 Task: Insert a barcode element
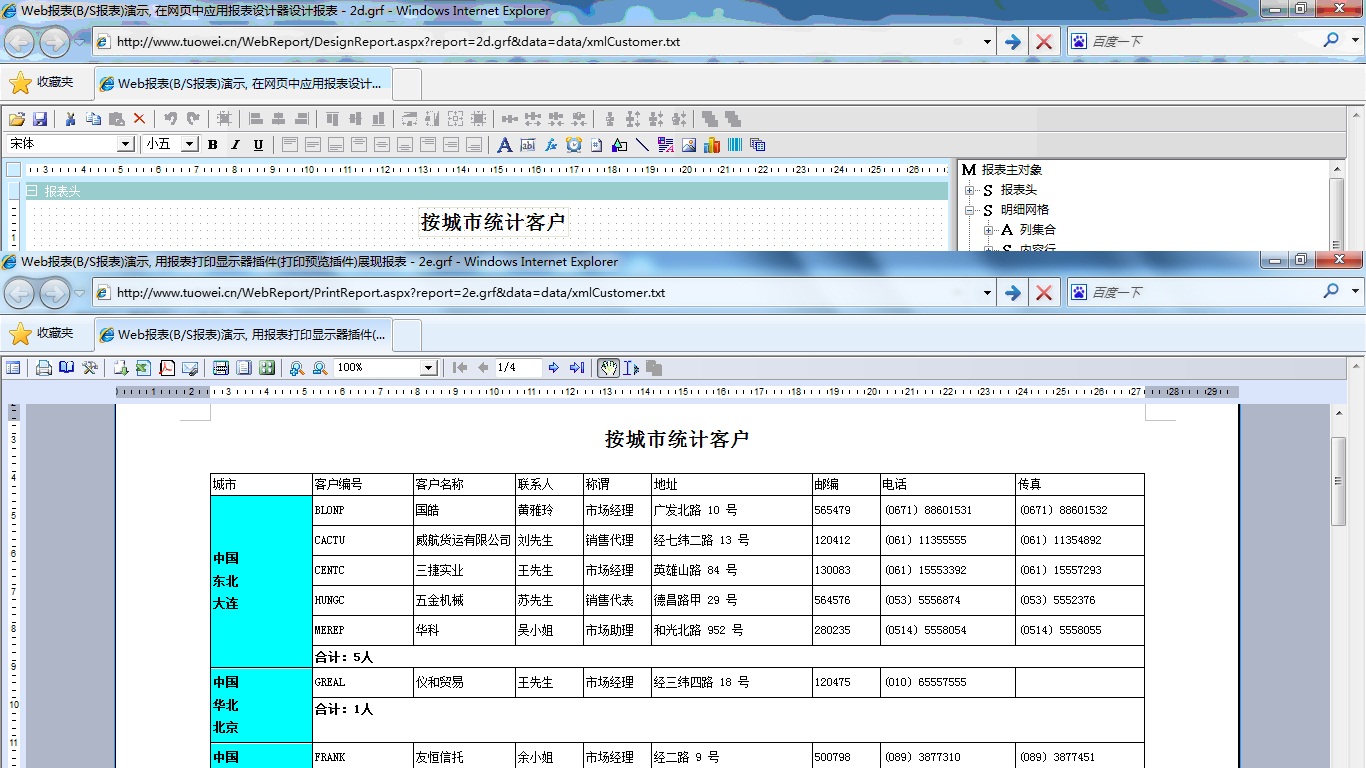735,145
